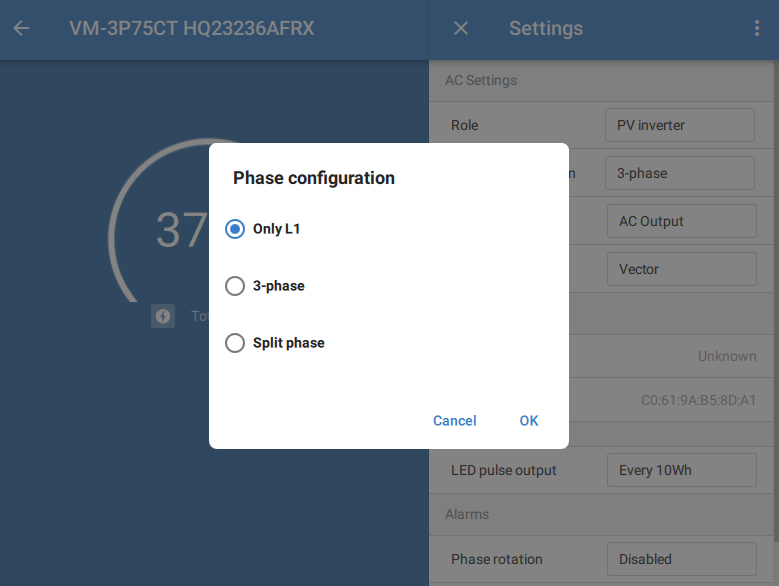
Task: Select the Only L1 radio button
Action: [235, 229]
